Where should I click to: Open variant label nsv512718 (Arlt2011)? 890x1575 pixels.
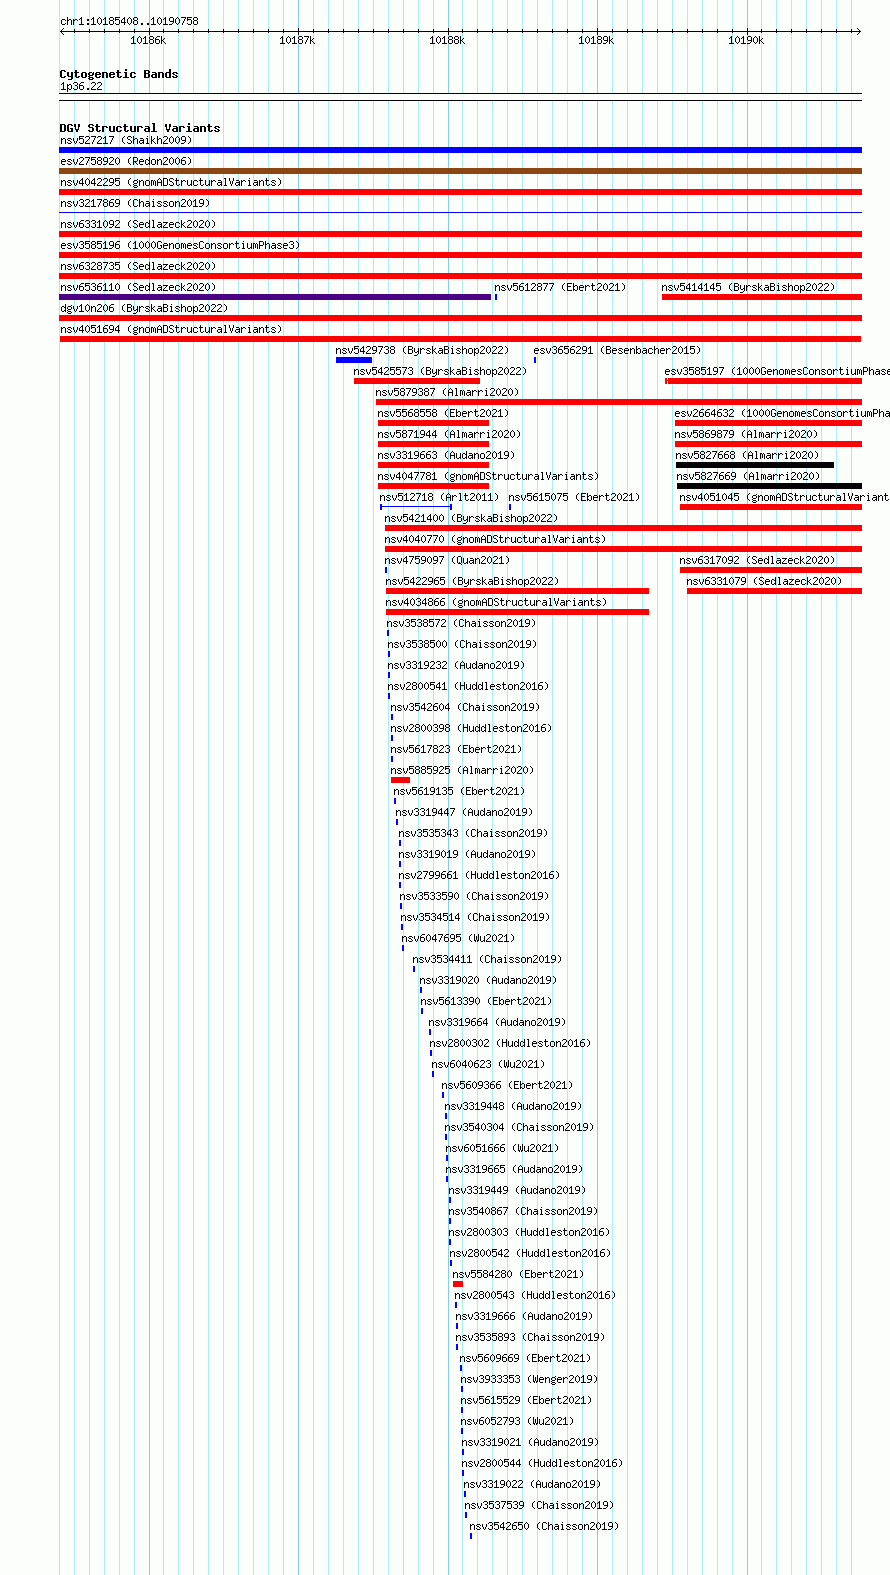439,497
